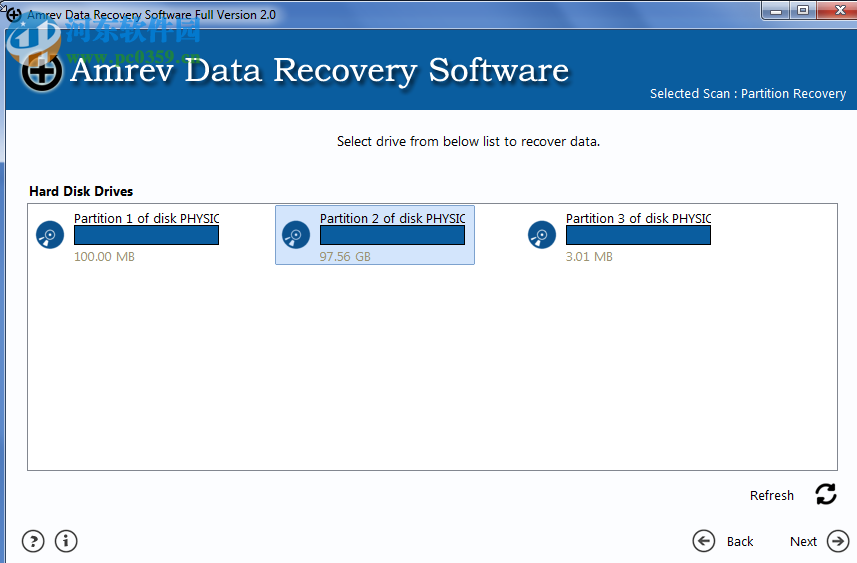Click the Amrev logo plus icon in header
857x563 pixels.
point(42,71)
